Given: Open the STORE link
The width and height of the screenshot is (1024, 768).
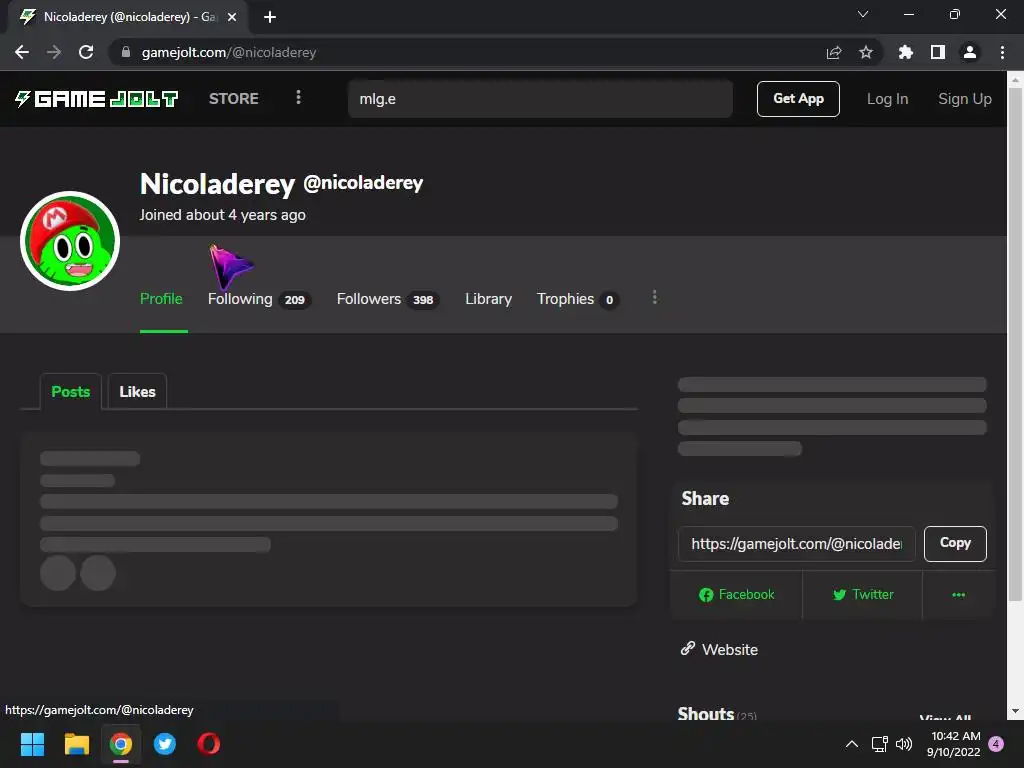Looking at the screenshot, I should pos(234,99).
